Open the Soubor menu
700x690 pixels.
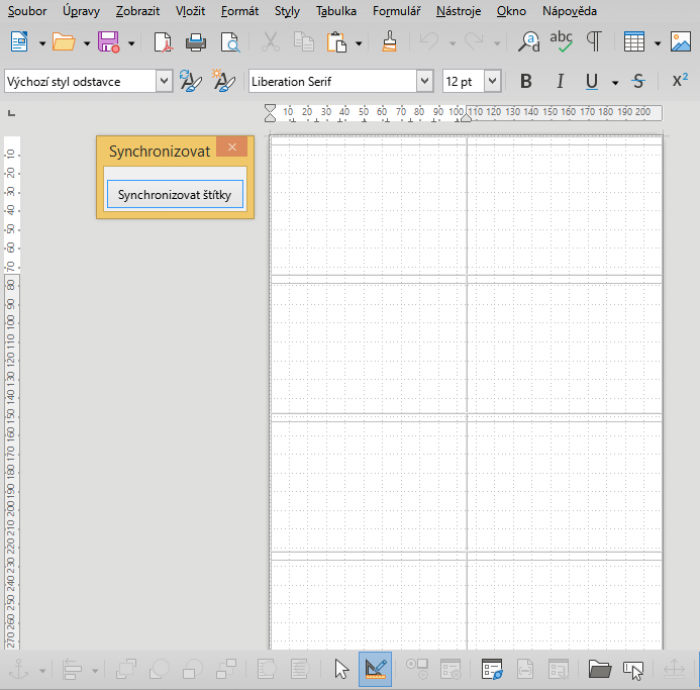click(x=27, y=11)
